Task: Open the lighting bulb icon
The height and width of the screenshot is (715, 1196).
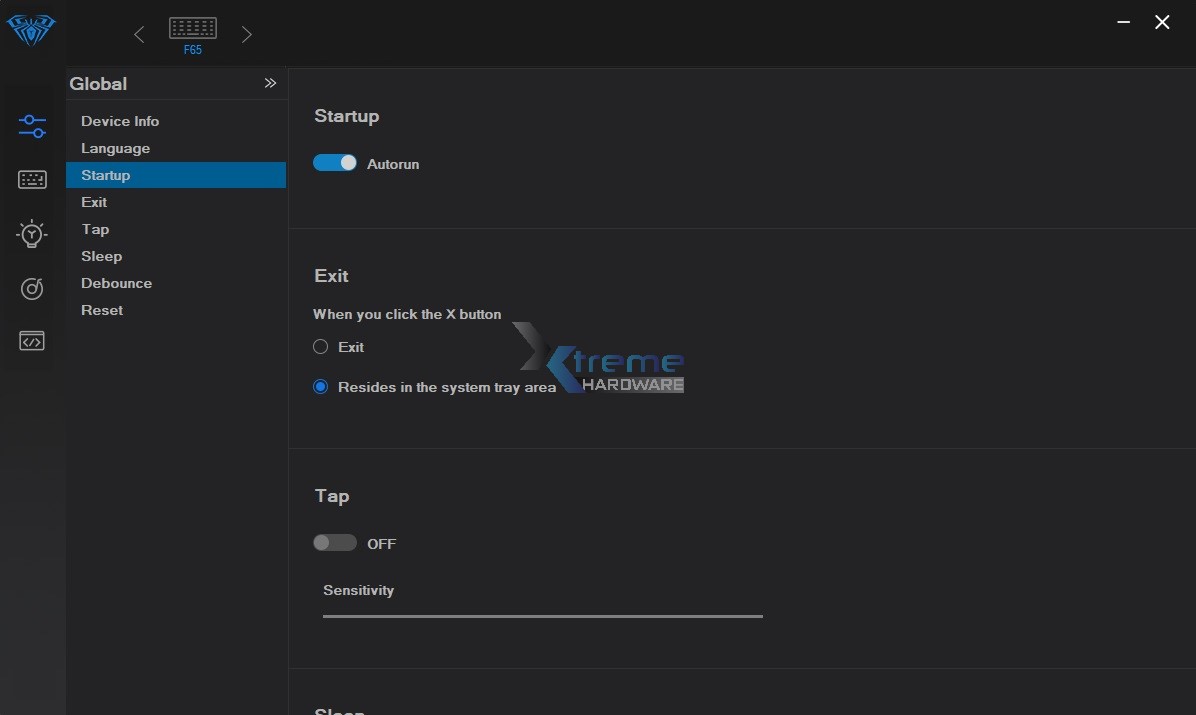Action: (x=32, y=234)
